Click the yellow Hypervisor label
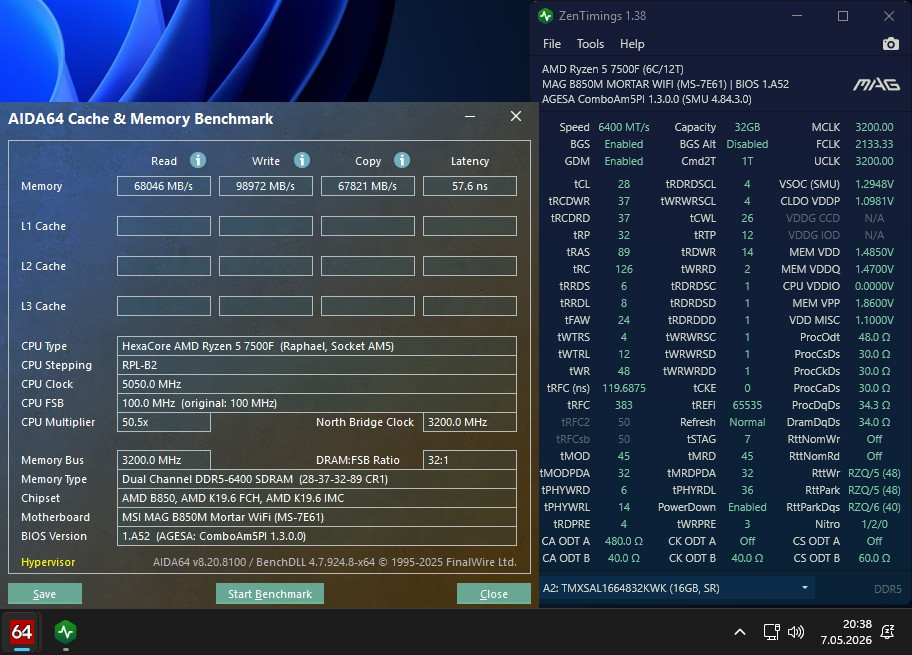Viewport: 912px width, 655px height. pyautogui.click(x=48, y=563)
